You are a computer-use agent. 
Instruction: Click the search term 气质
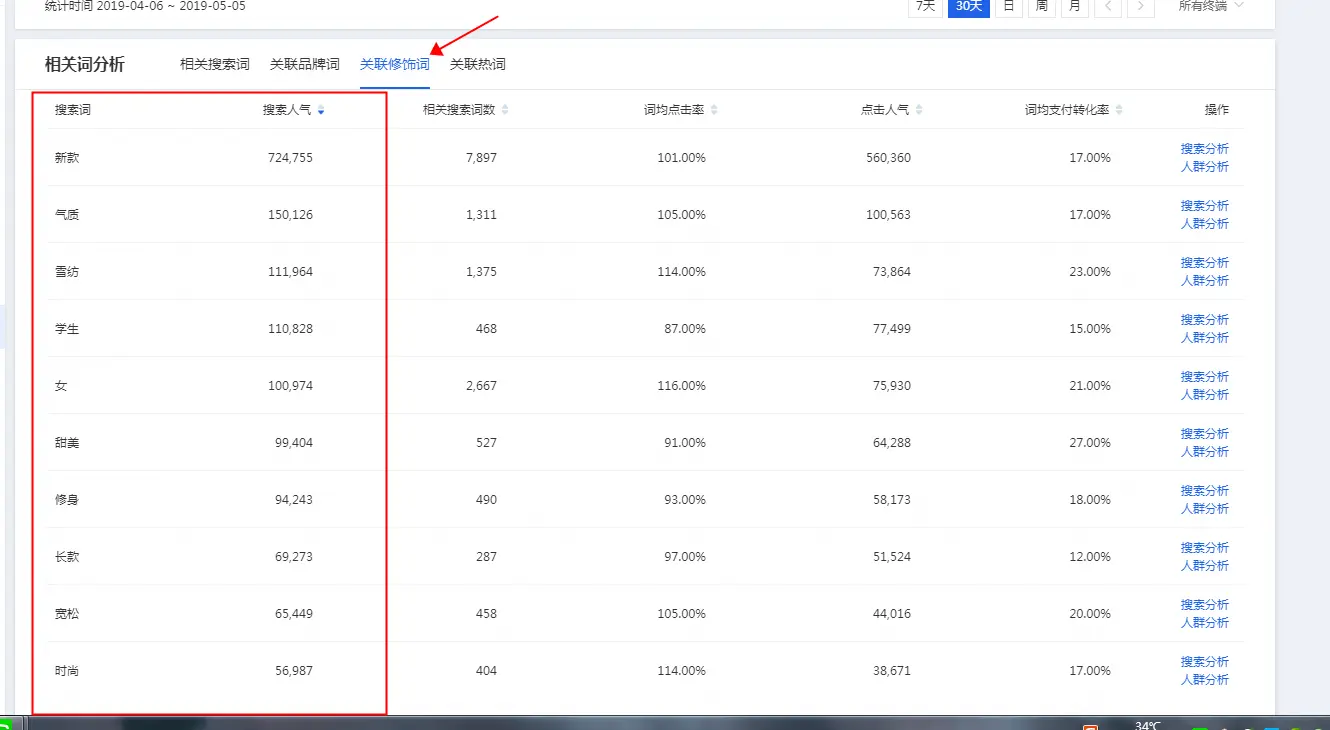[x=67, y=215]
